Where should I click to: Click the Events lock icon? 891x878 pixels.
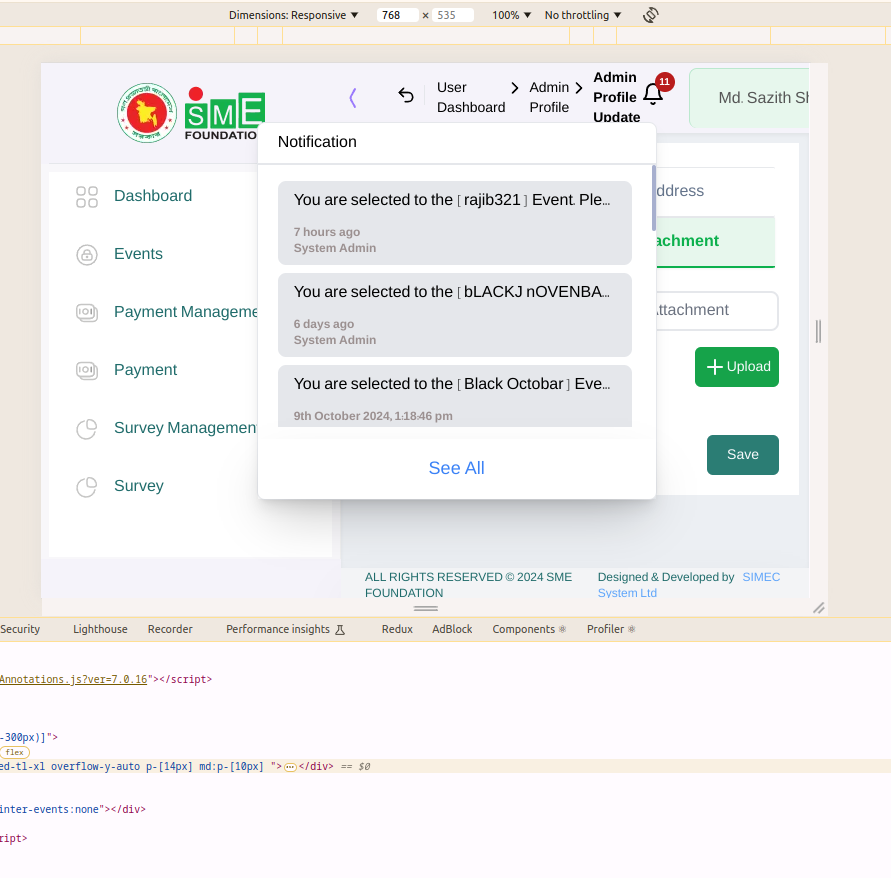(x=87, y=255)
